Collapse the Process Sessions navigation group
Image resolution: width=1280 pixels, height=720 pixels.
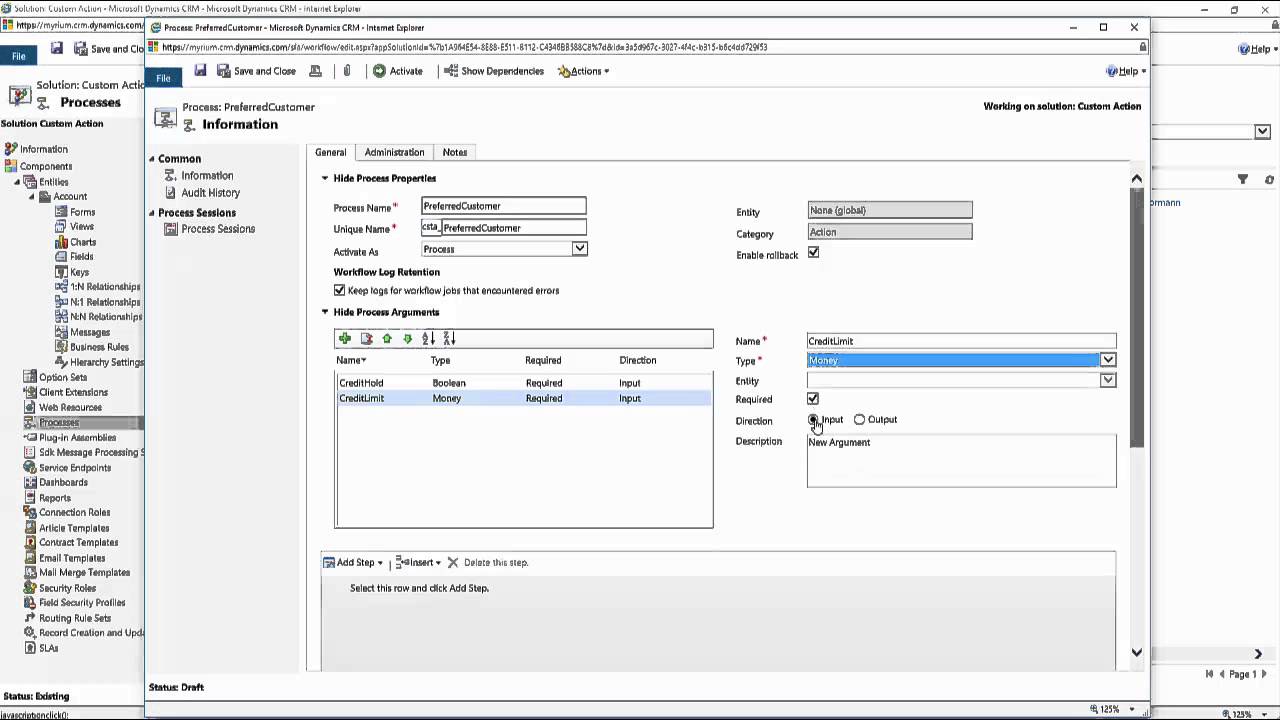[x=153, y=213]
